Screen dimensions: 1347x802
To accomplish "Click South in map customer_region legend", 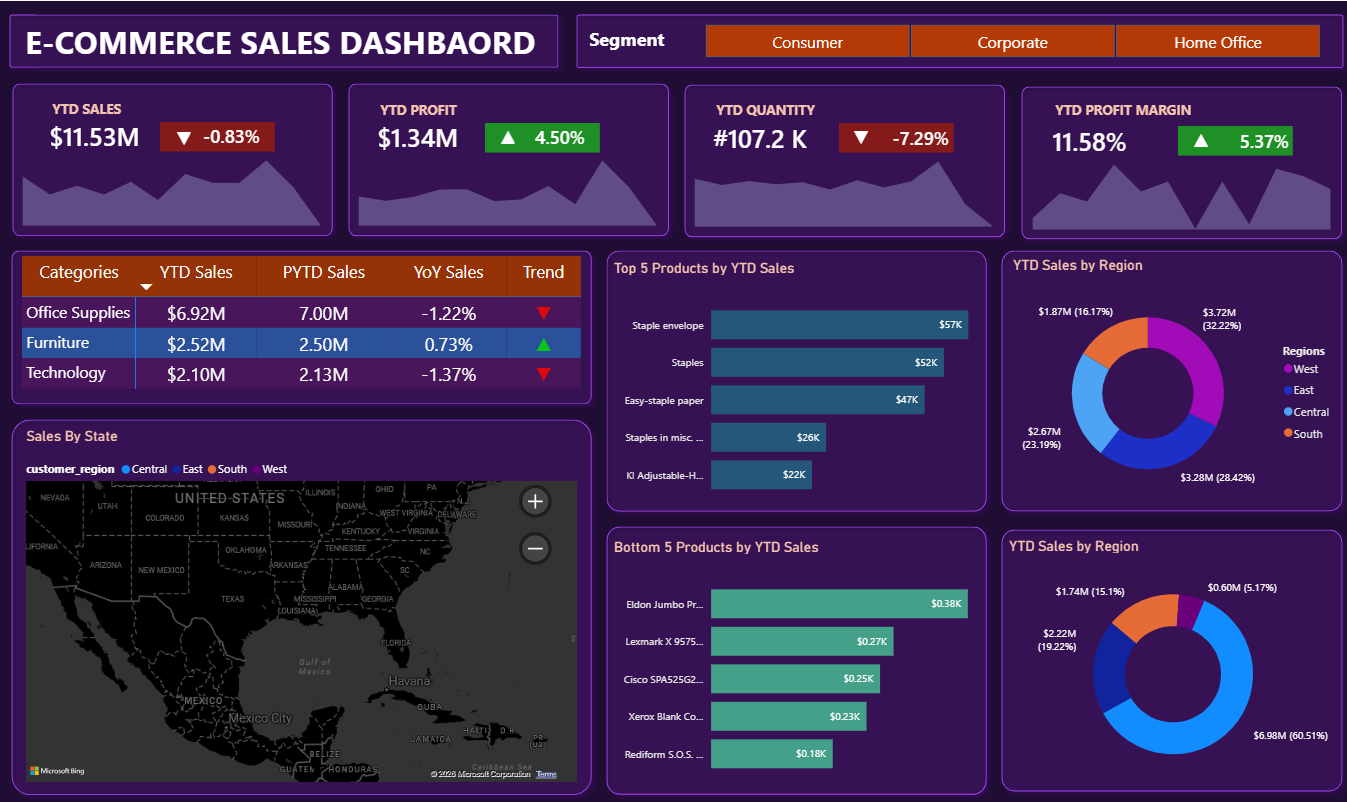I will (227, 469).
